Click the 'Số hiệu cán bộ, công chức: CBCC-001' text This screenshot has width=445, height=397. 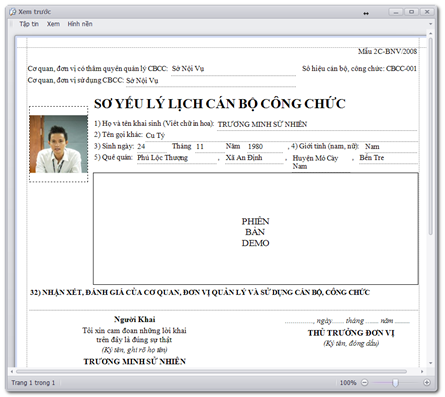(359, 69)
